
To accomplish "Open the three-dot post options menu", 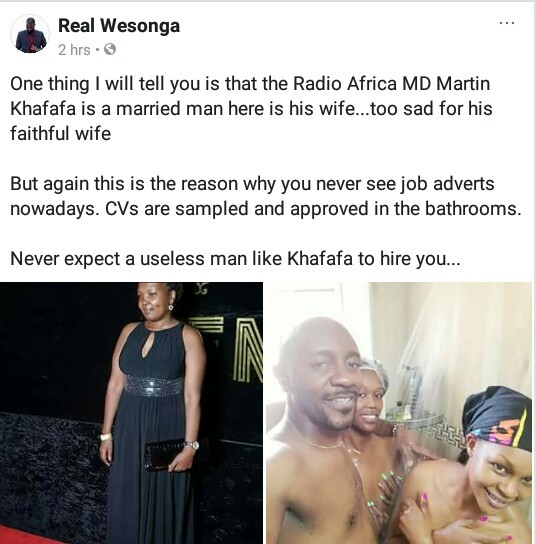I will [x=507, y=23].
